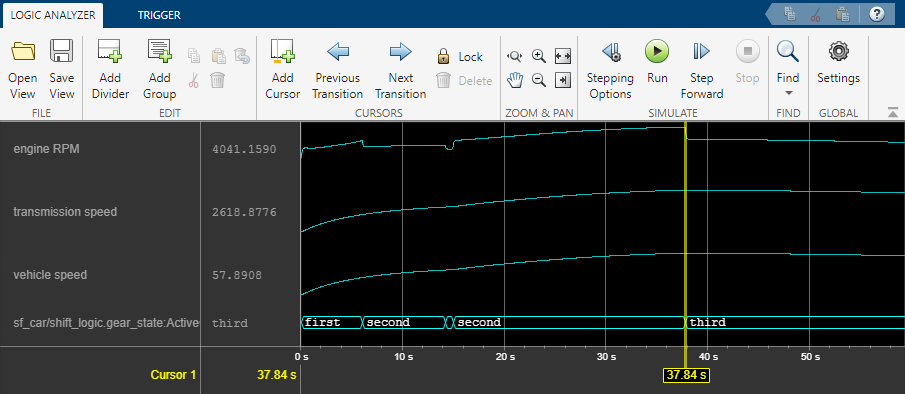Click the Delete cursor button
The width and height of the screenshot is (905, 394).
pyautogui.click(x=464, y=81)
